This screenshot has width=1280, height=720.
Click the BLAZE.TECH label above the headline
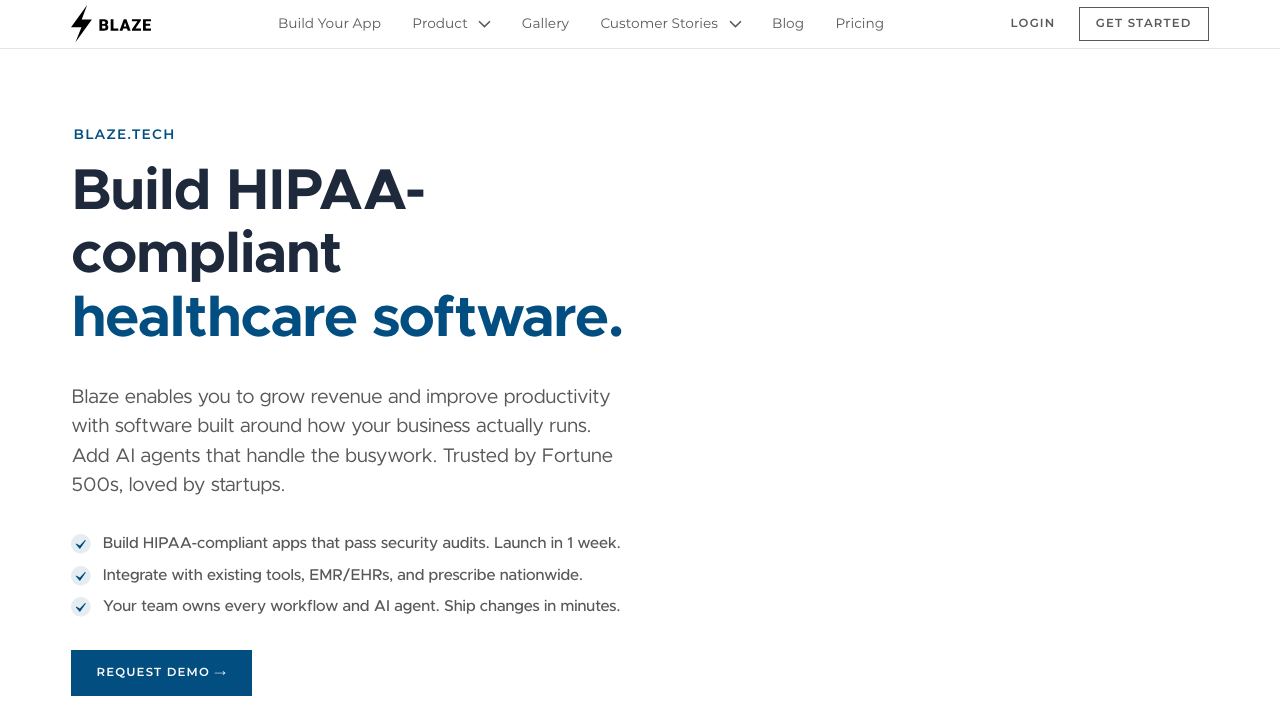[124, 134]
